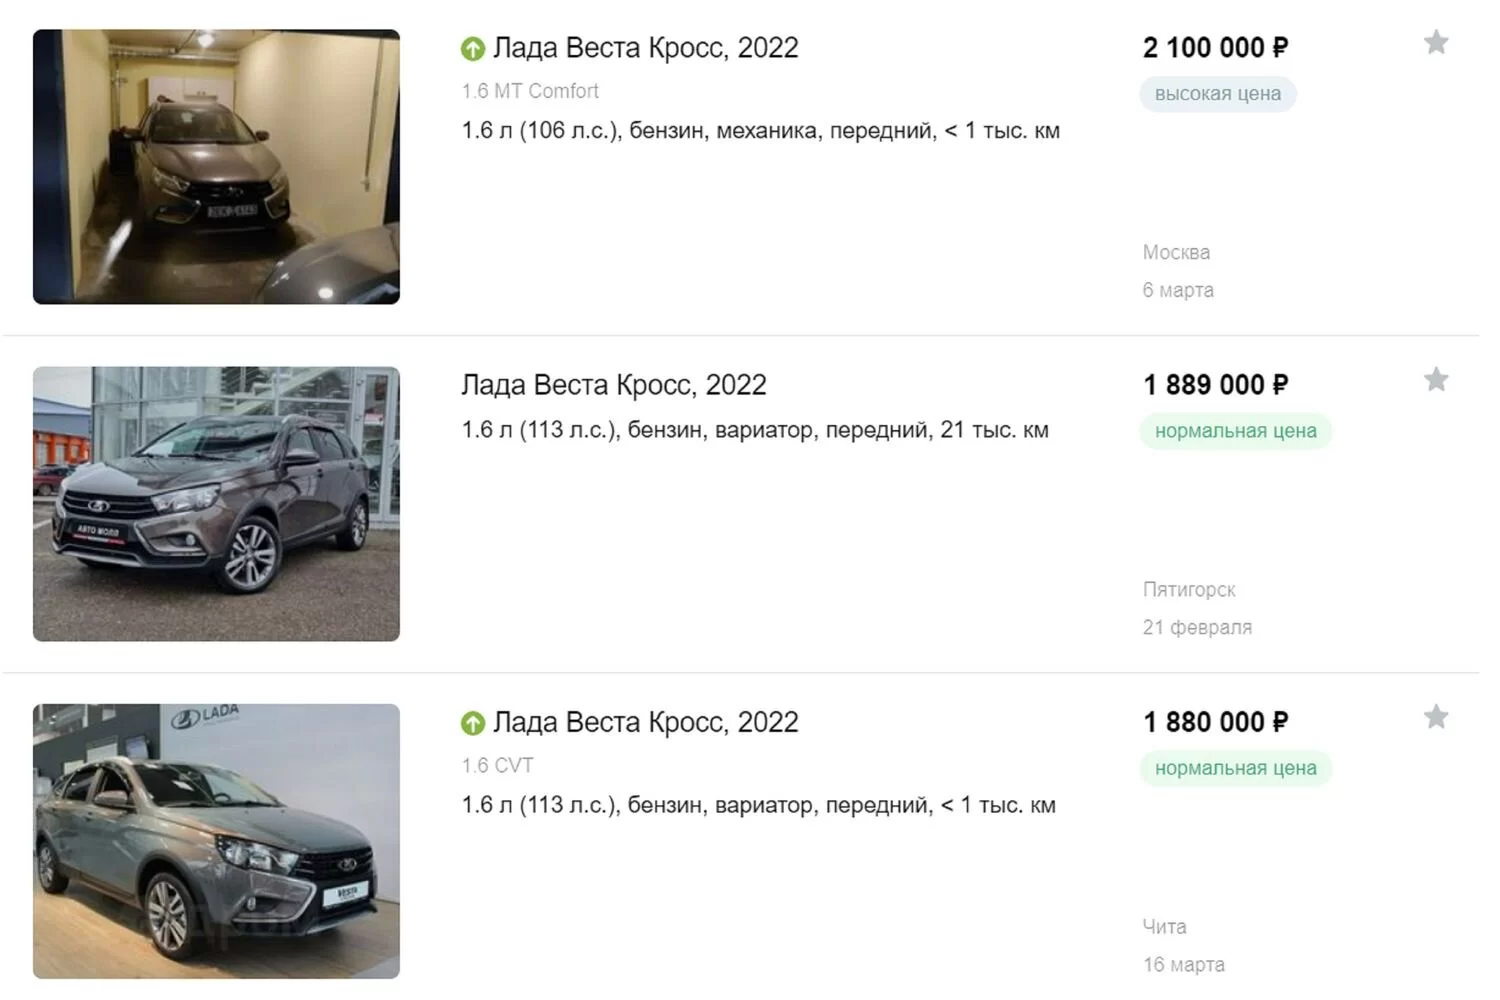Screen dimensions: 1500x1000
Task: Click "1.6 CVT" trim label
Action: tap(497, 766)
